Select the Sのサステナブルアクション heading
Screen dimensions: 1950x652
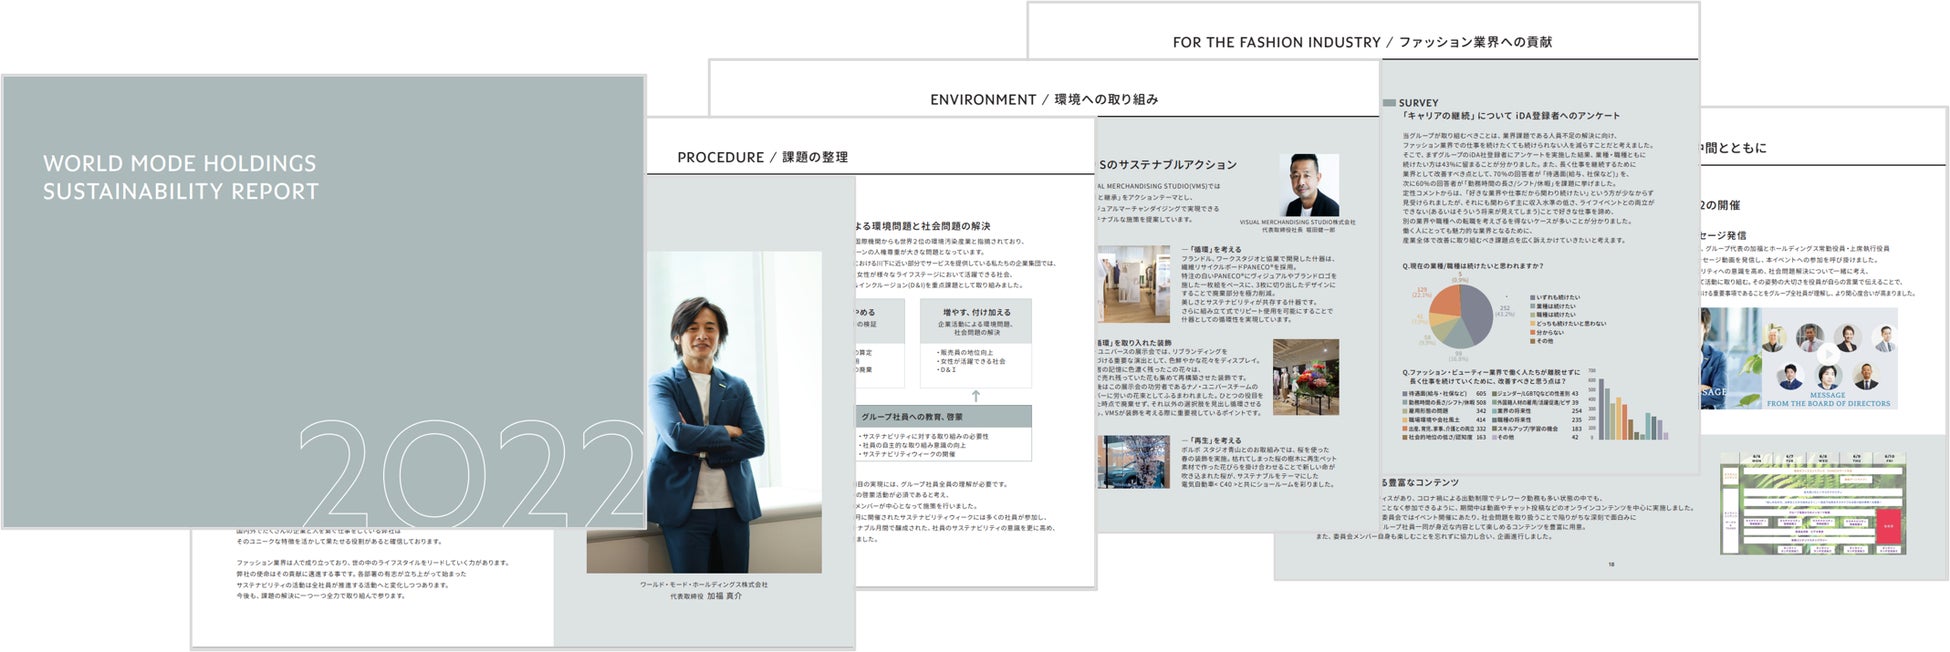point(1168,165)
